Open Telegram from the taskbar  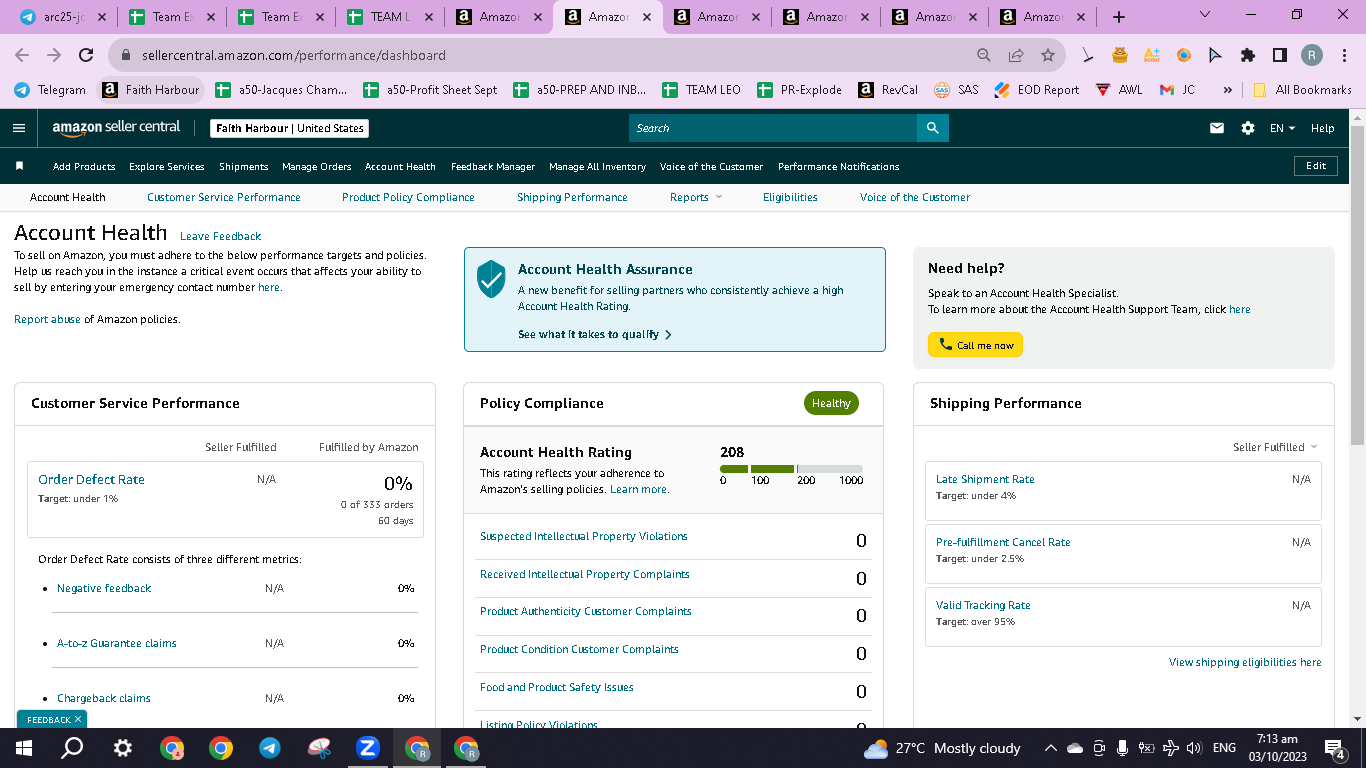point(269,748)
